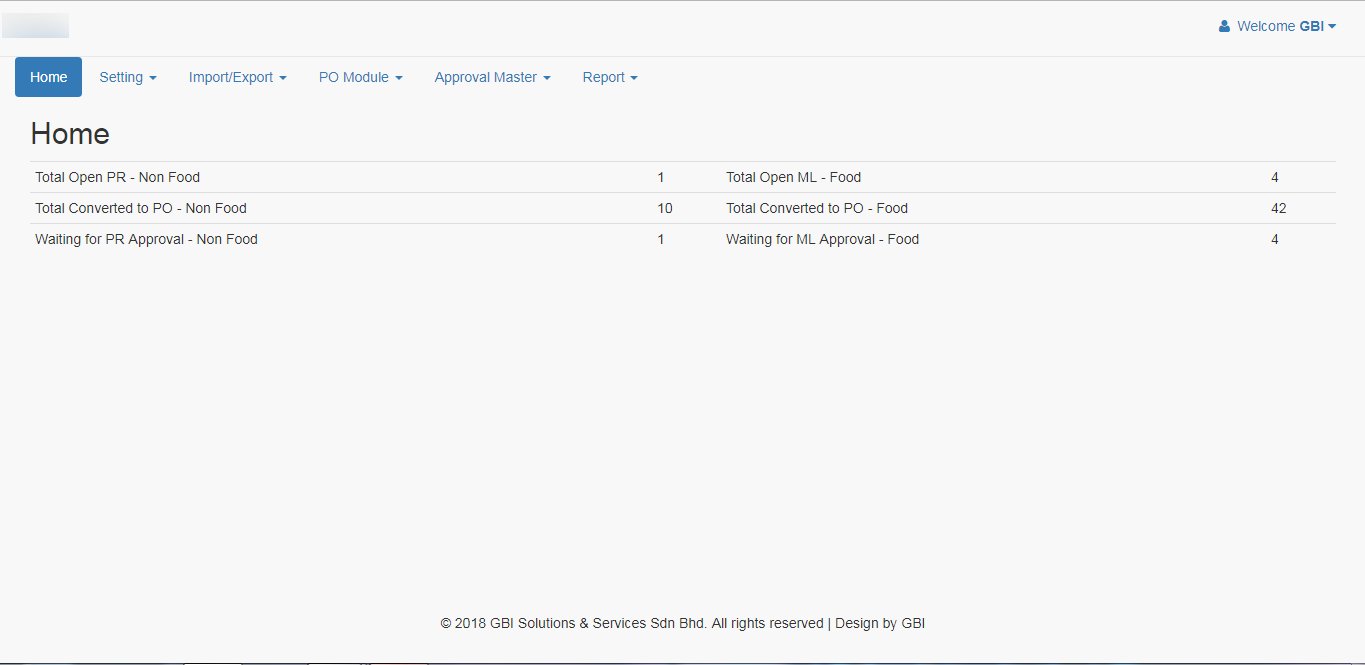Click the company logo in top-left corner
The height and width of the screenshot is (665, 1365).
tap(36, 26)
